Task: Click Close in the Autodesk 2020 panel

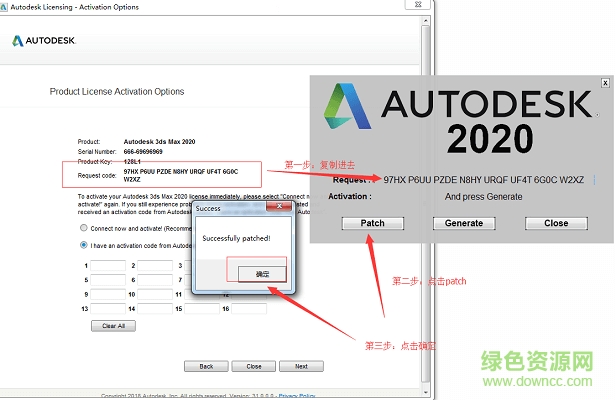Action: tap(555, 223)
